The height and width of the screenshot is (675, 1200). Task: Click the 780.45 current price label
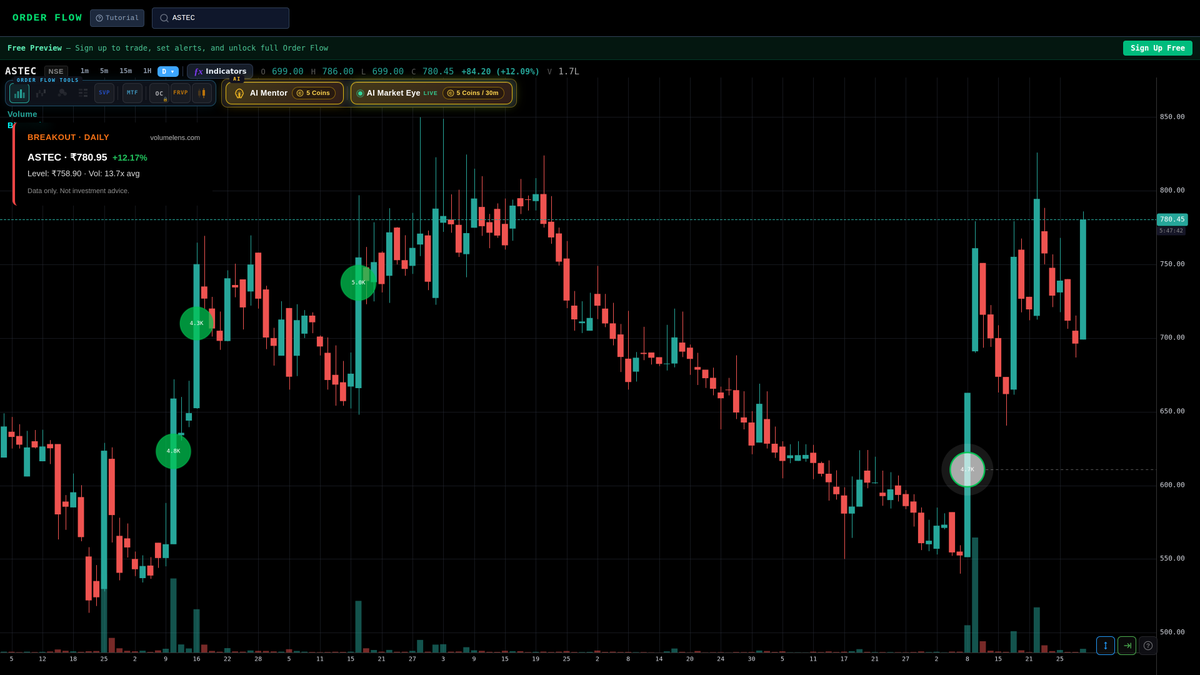(x=1171, y=219)
